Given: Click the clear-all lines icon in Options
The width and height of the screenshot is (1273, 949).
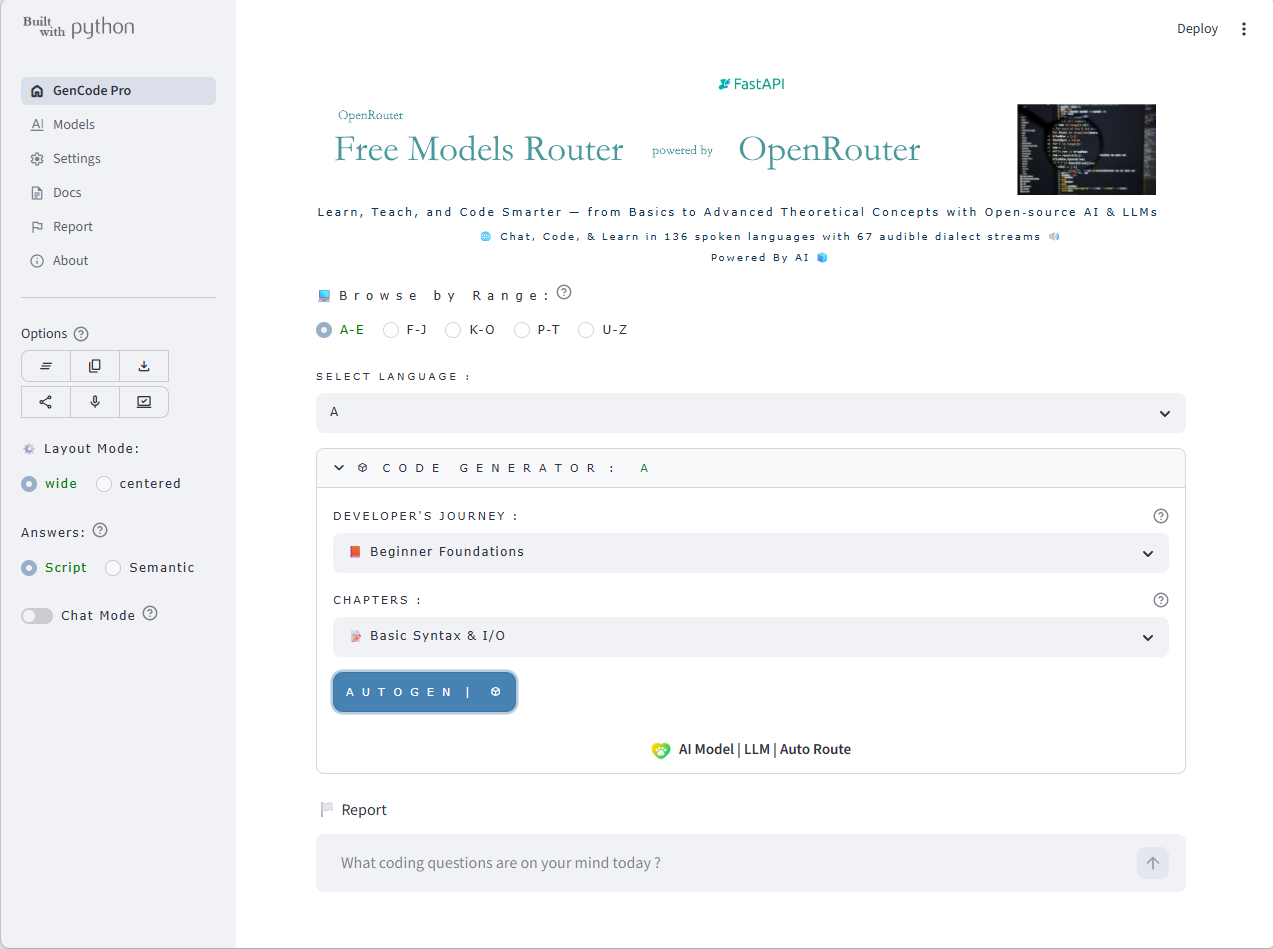Looking at the screenshot, I should click(x=46, y=366).
